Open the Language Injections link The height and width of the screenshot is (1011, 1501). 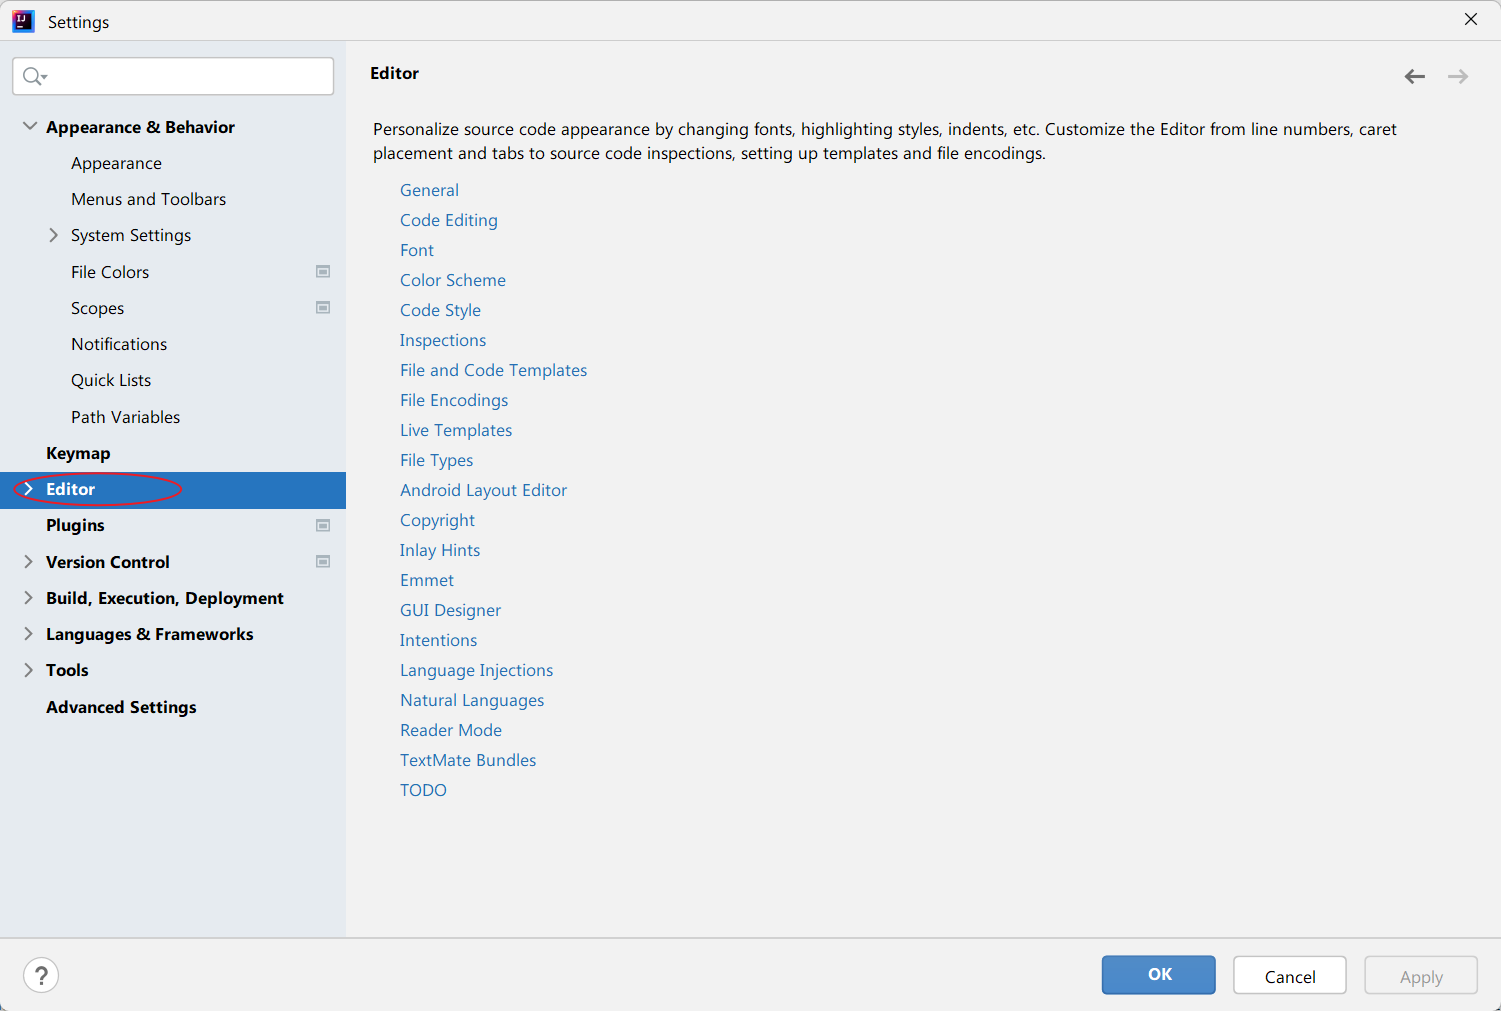click(x=477, y=670)
